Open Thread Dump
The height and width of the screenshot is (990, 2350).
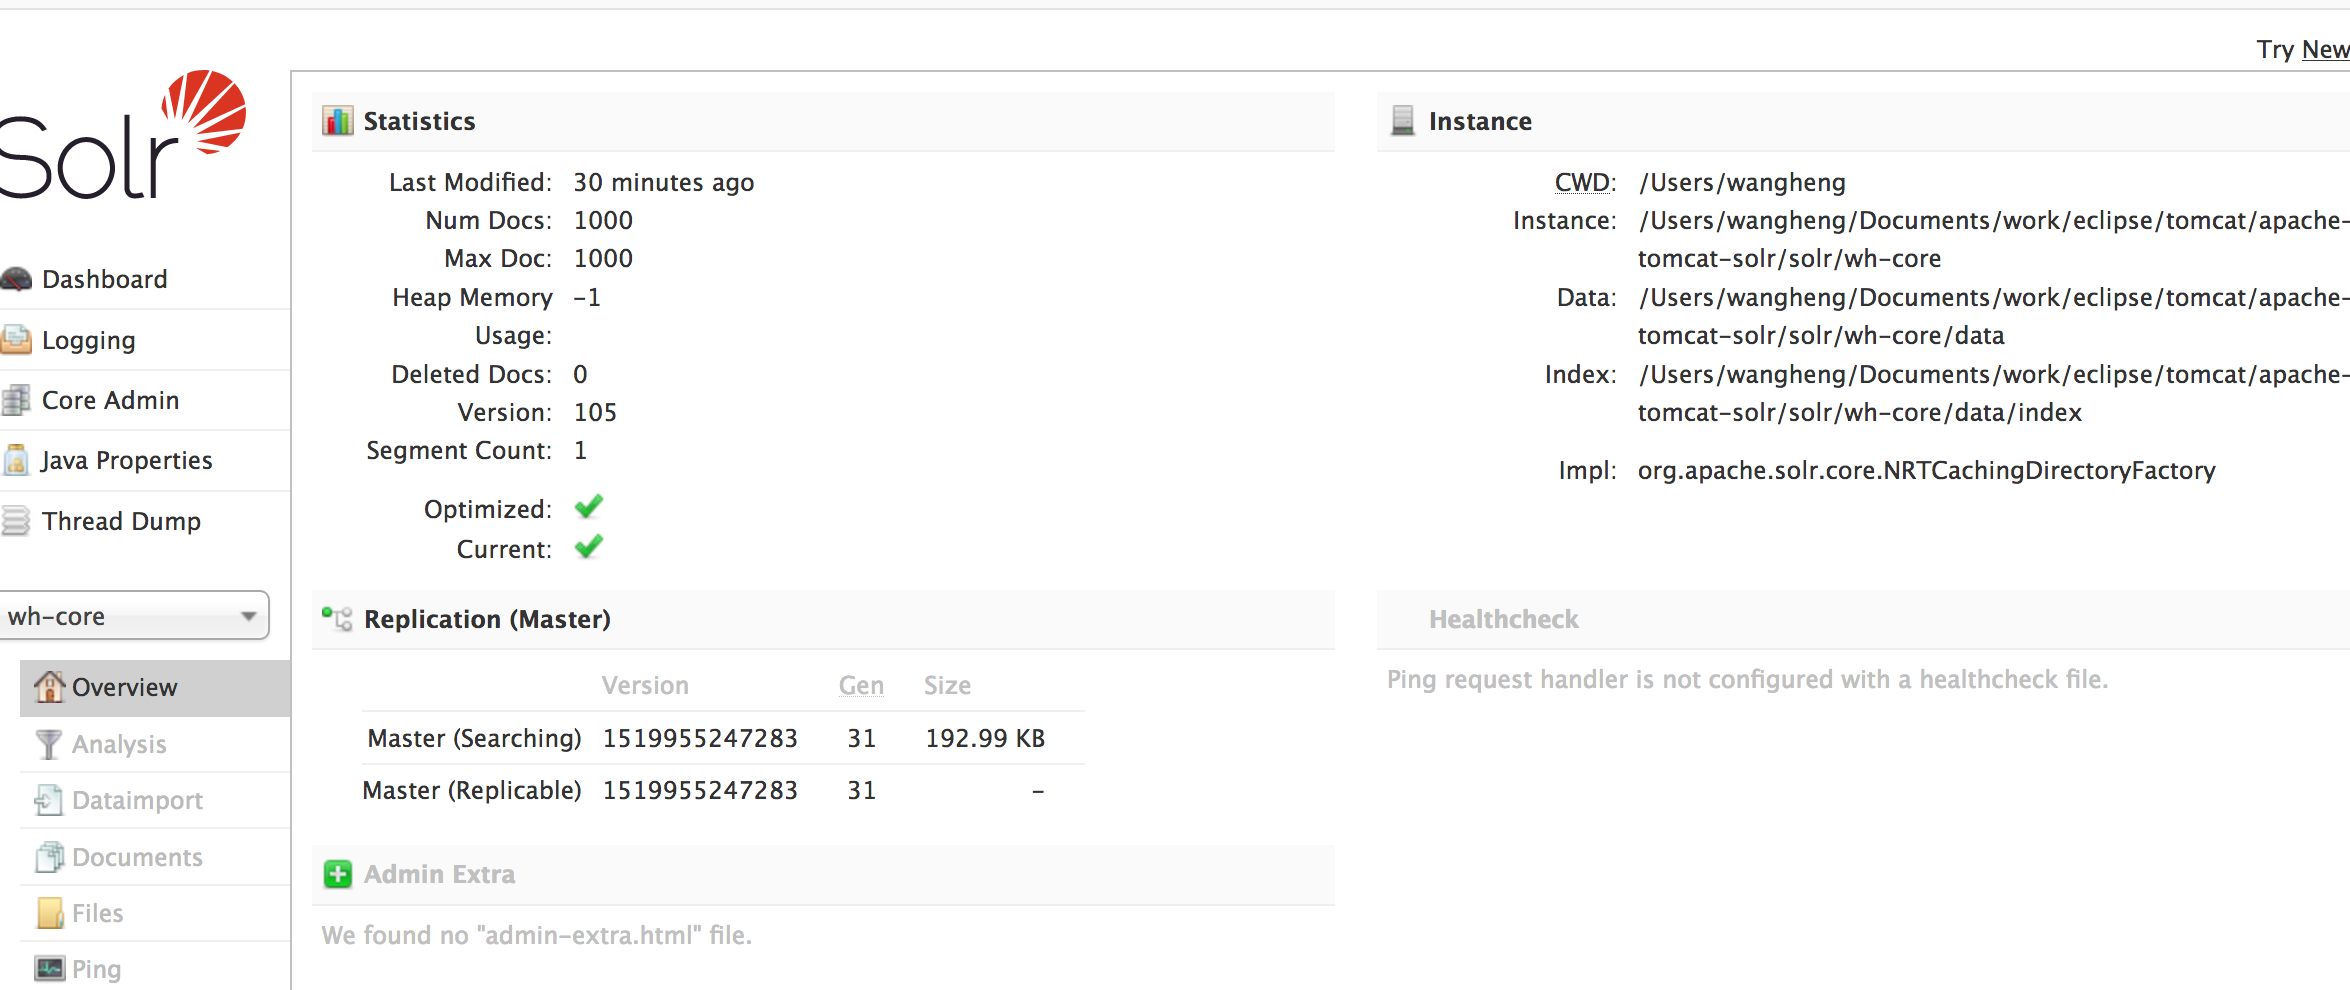pyautogui.click(x=121, y=521)
